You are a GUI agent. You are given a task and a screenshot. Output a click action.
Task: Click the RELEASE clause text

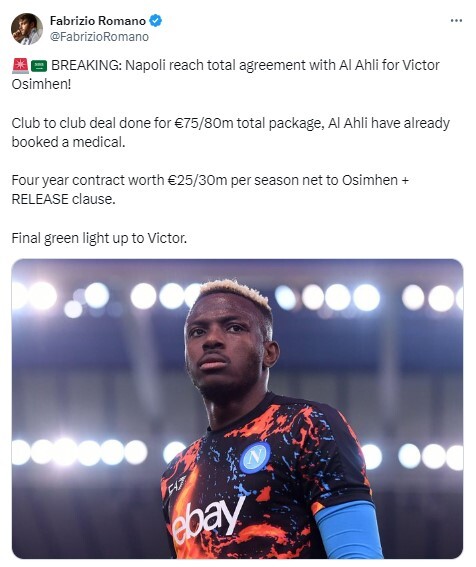63,199
